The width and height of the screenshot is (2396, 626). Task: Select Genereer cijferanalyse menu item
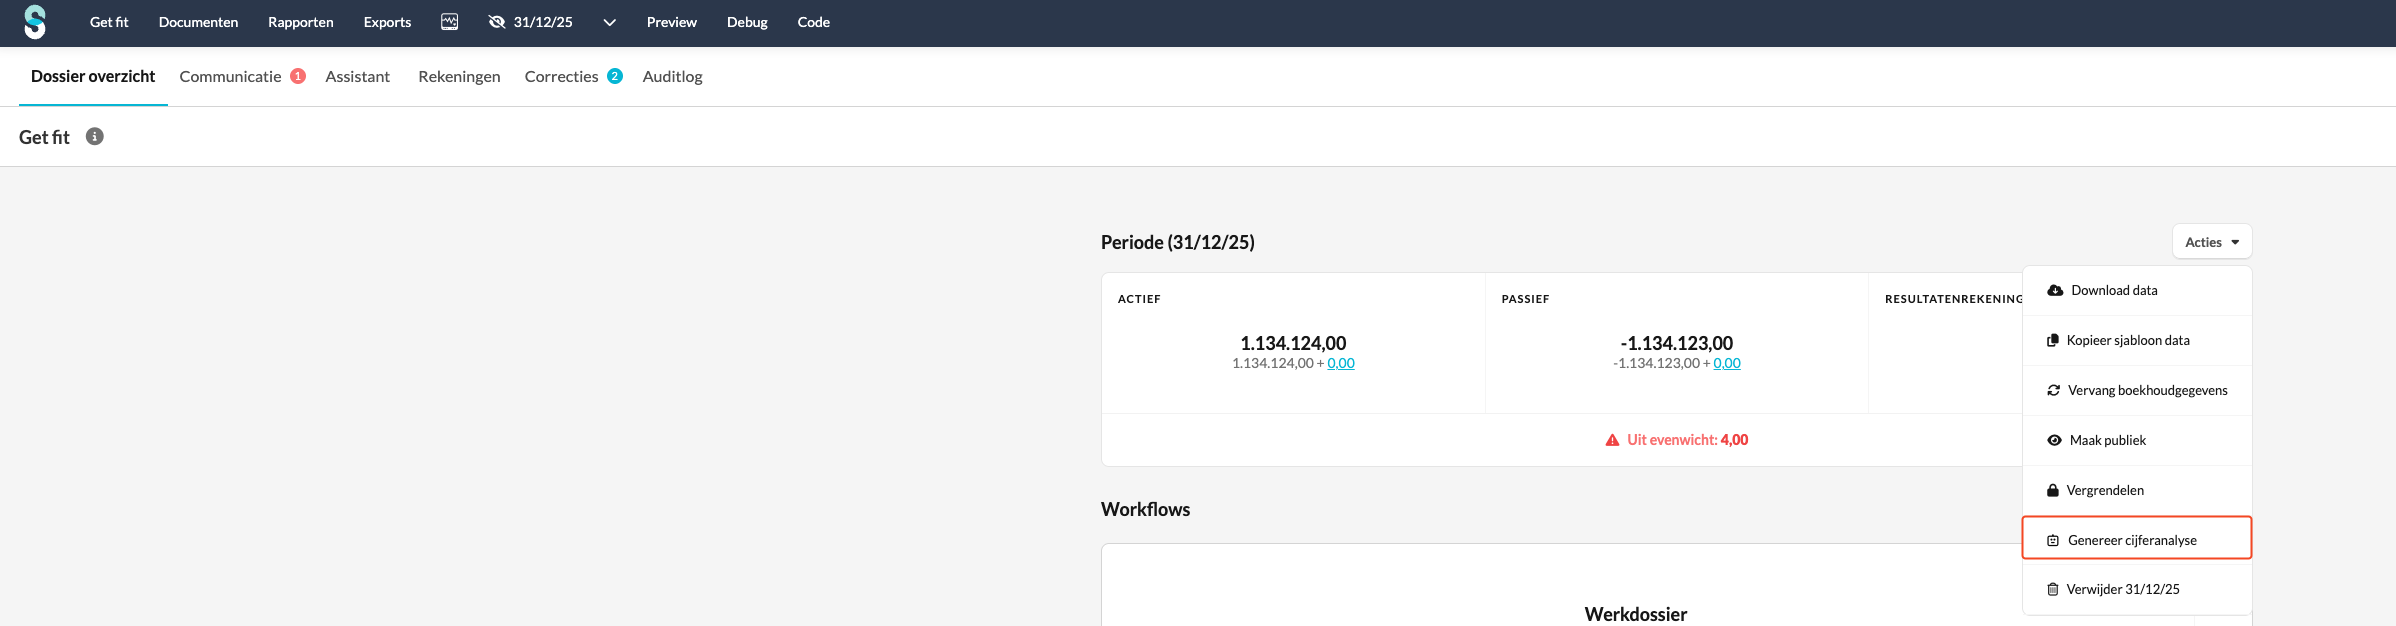click(2132, 541)
